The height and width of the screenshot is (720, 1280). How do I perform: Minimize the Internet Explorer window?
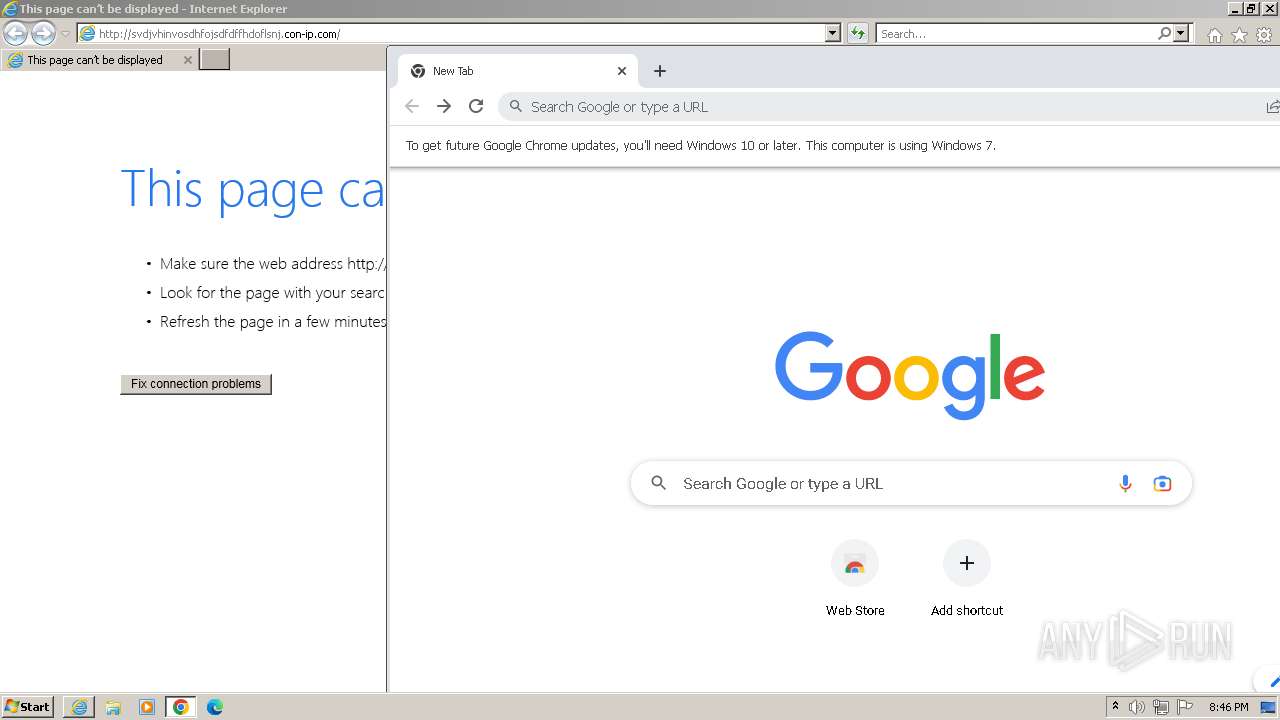(1235, 8)
